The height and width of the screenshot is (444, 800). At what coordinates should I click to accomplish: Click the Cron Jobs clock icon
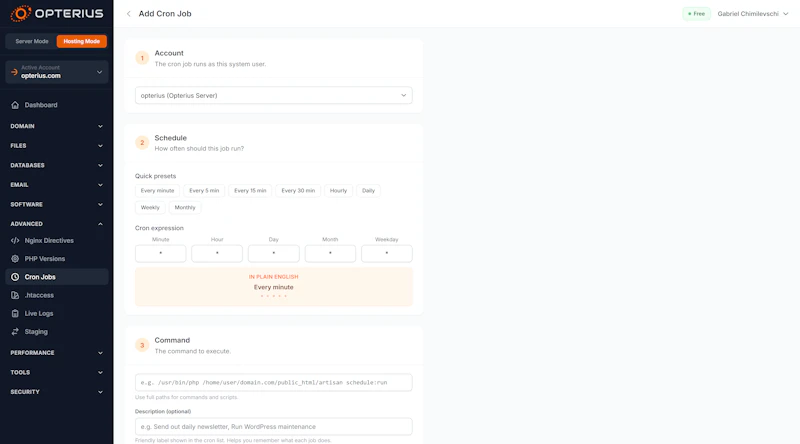pyautogui.click(x=15, y=277)
